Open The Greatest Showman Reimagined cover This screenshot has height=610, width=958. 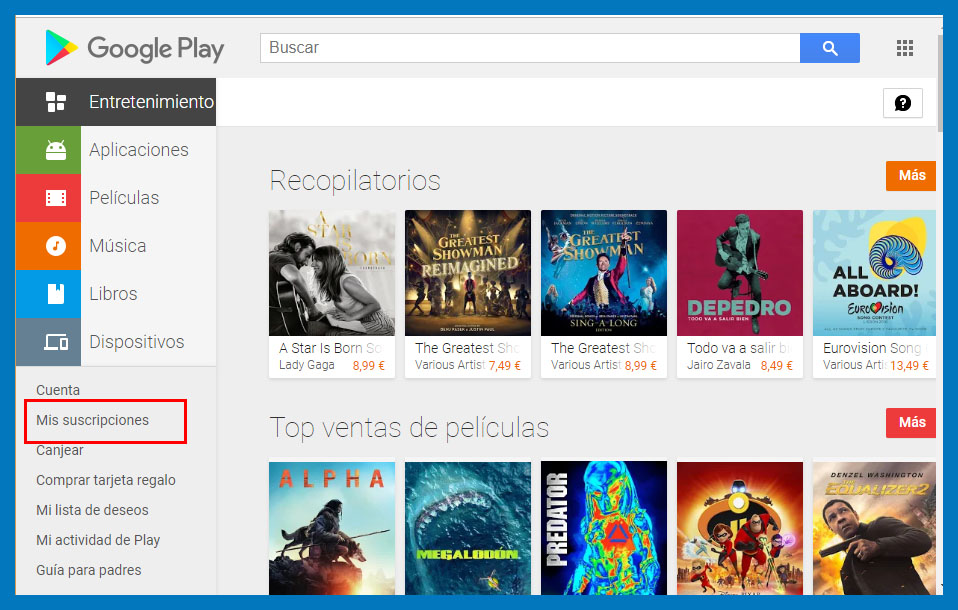468,273
